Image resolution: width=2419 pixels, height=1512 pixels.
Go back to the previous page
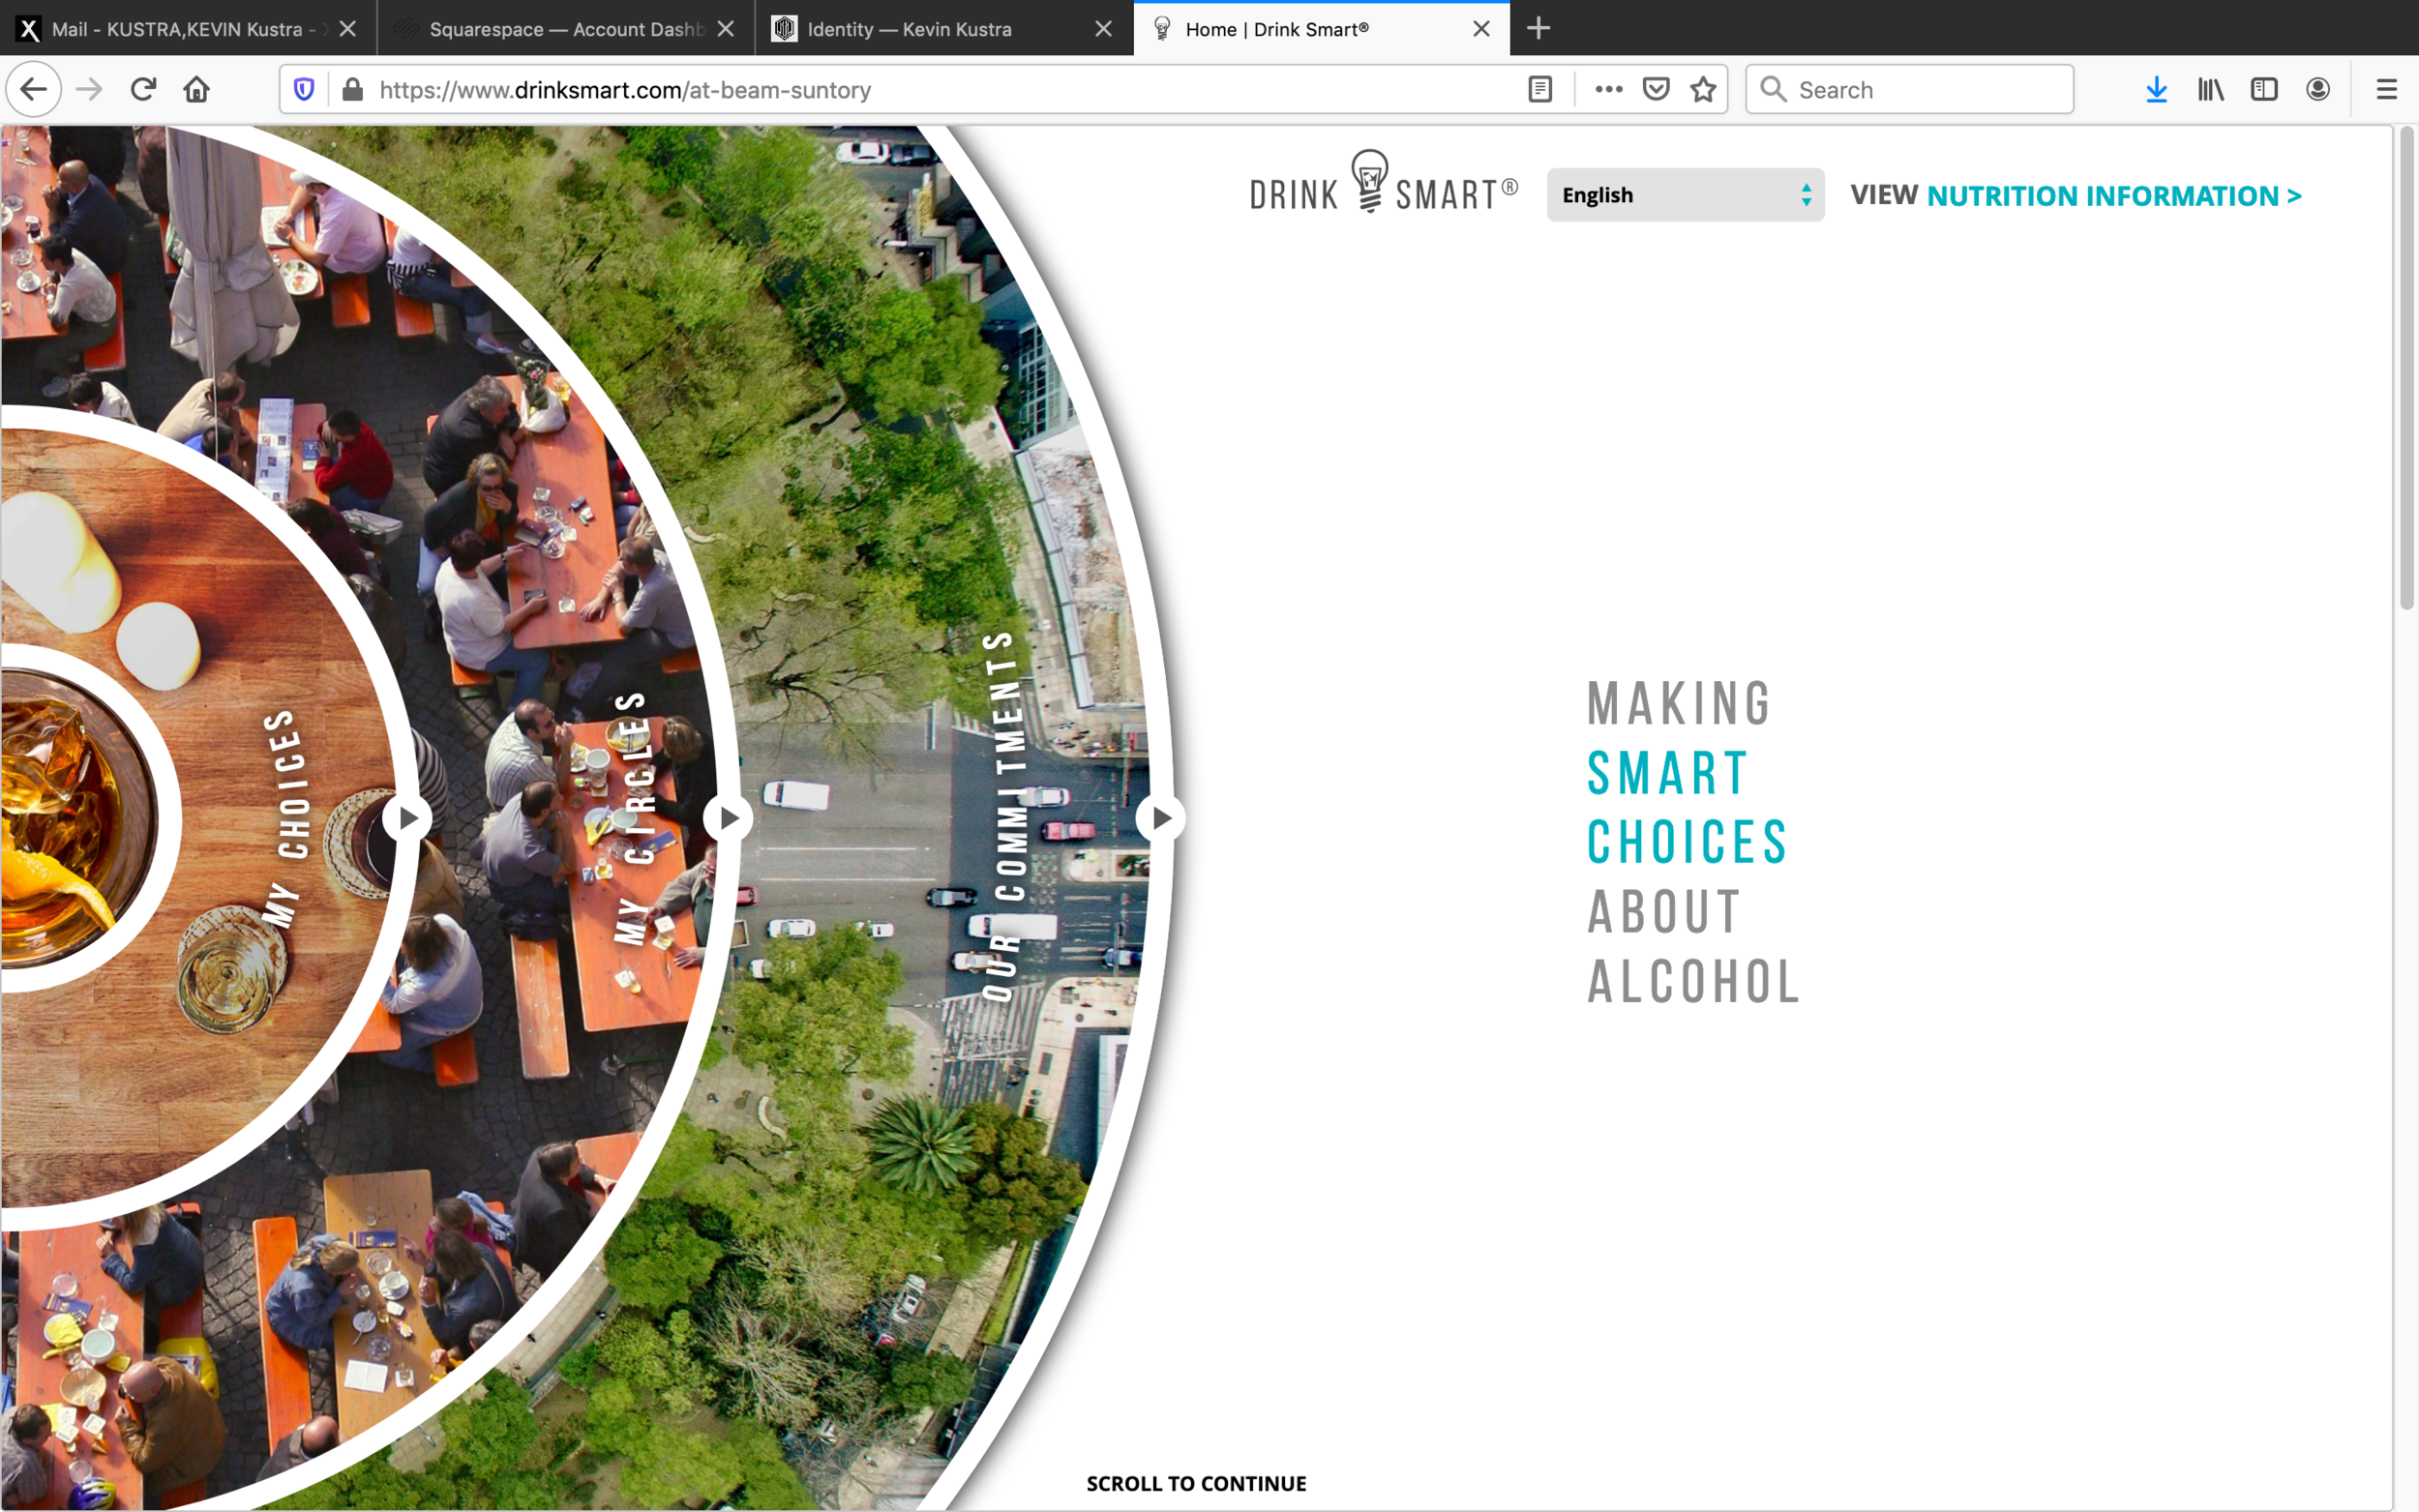tap(34, 90)
